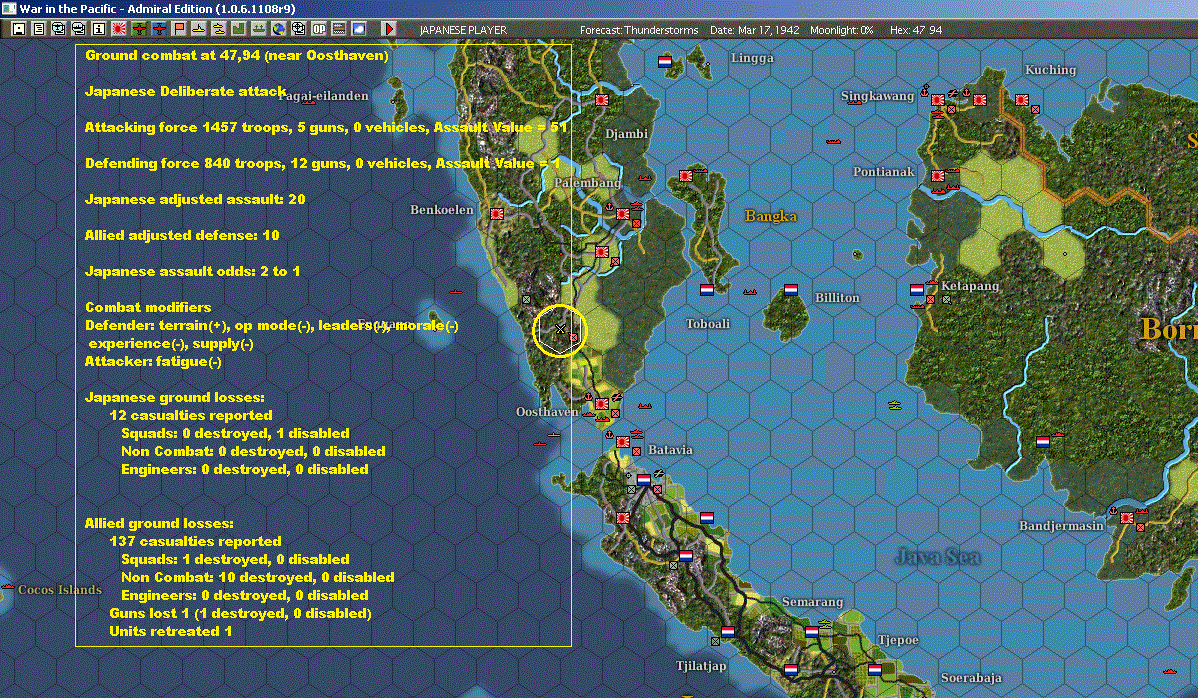Click the crossed-swords combat marker near Oosthaven
This screenshot has width=1198, height=698.
(560, 329)
